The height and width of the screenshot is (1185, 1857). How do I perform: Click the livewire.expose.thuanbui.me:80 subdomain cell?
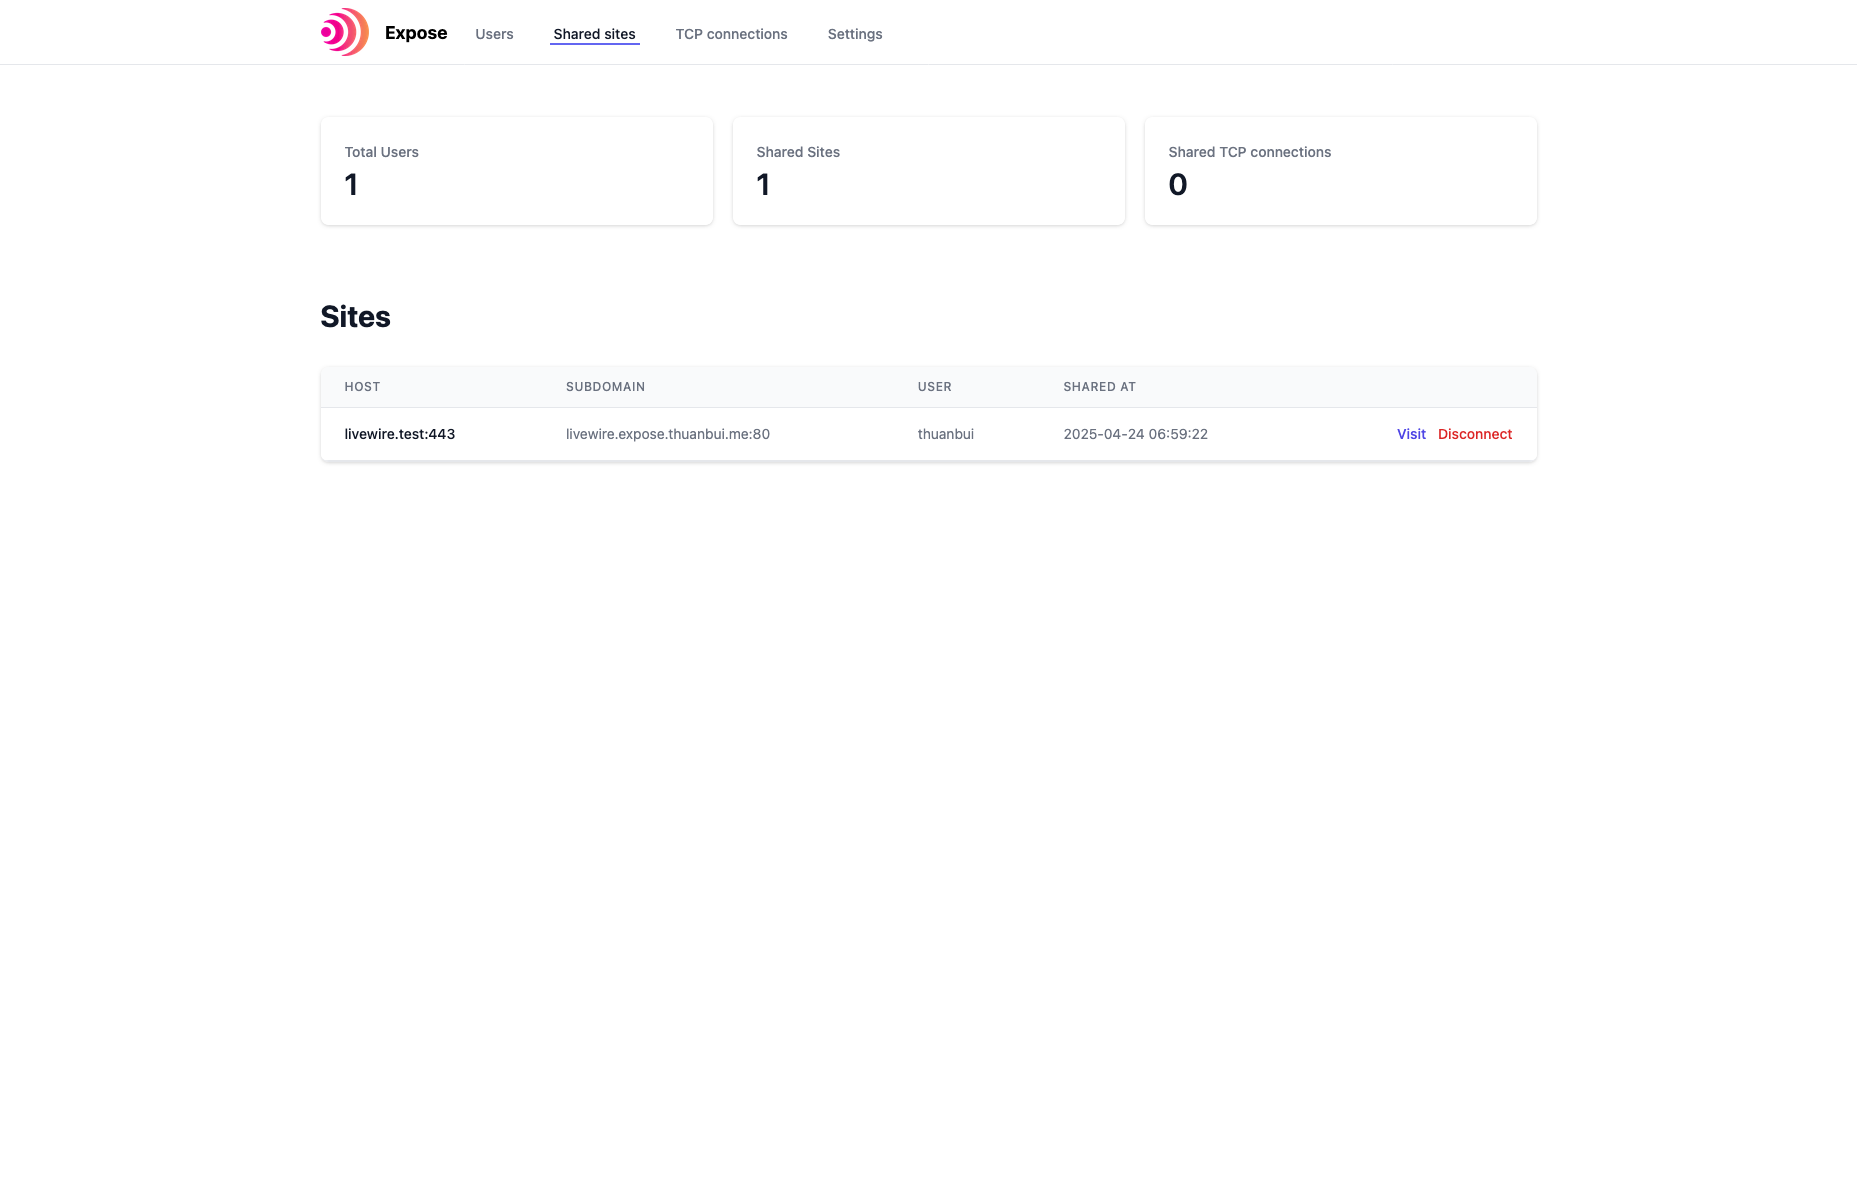click(x=667, y=434)
